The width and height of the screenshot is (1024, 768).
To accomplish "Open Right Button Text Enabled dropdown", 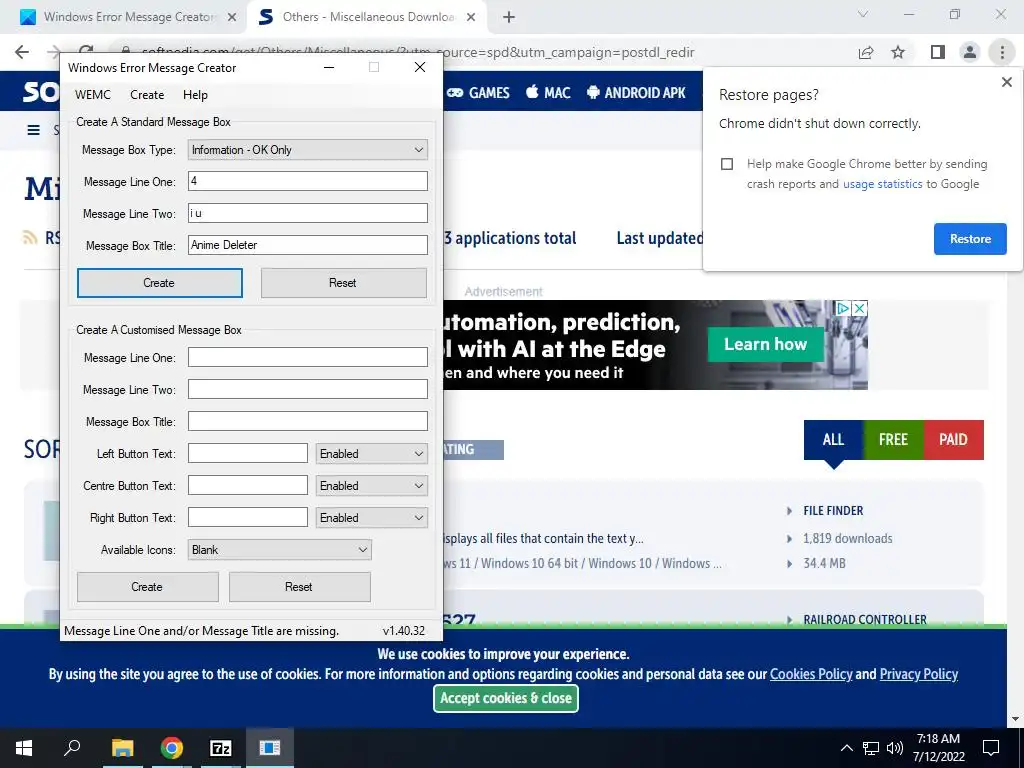I will point(372,518).
